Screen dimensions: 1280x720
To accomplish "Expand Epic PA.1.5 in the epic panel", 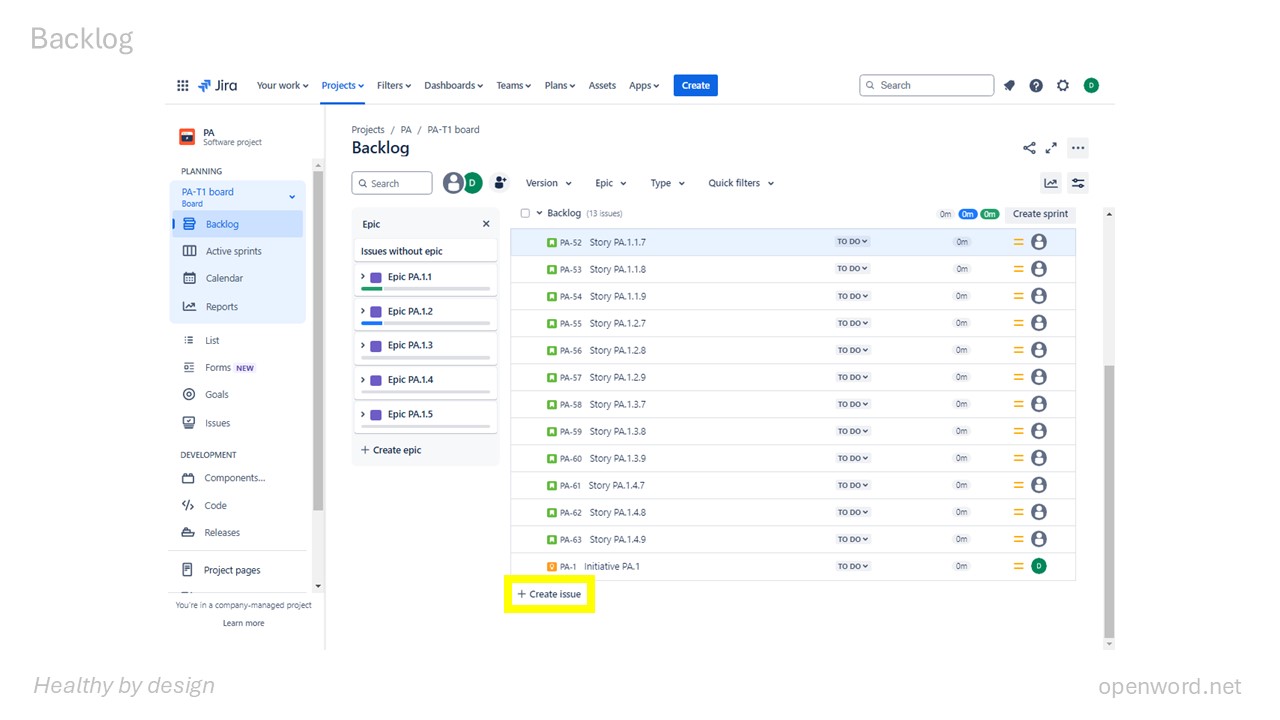I will 363,414.
